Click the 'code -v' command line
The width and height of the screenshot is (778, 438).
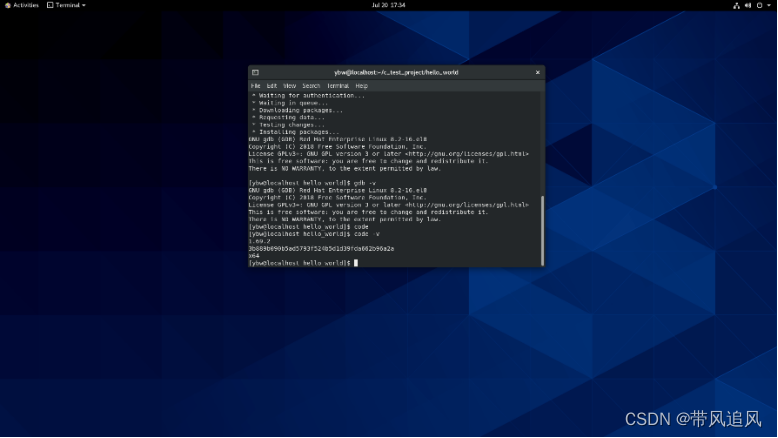[314, 234]
